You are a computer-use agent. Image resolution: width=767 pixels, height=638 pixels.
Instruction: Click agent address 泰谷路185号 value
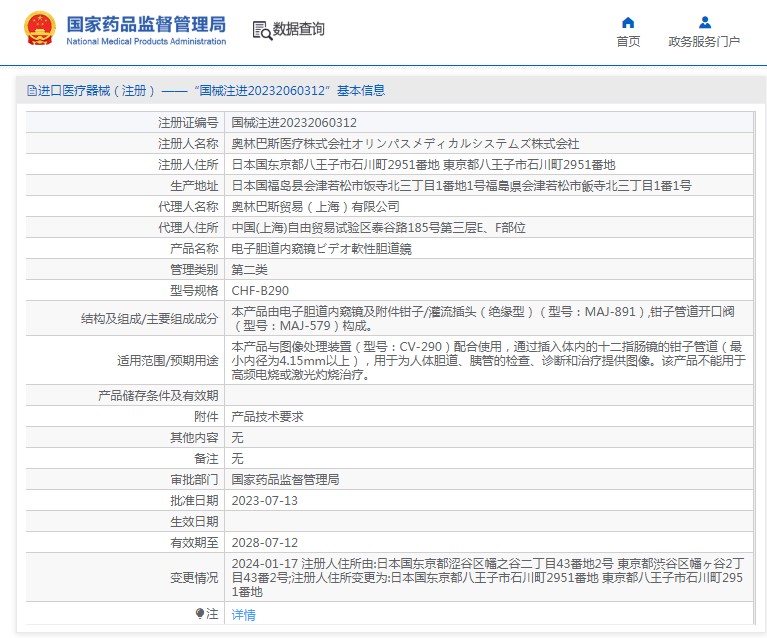click(x=379, y=228)
